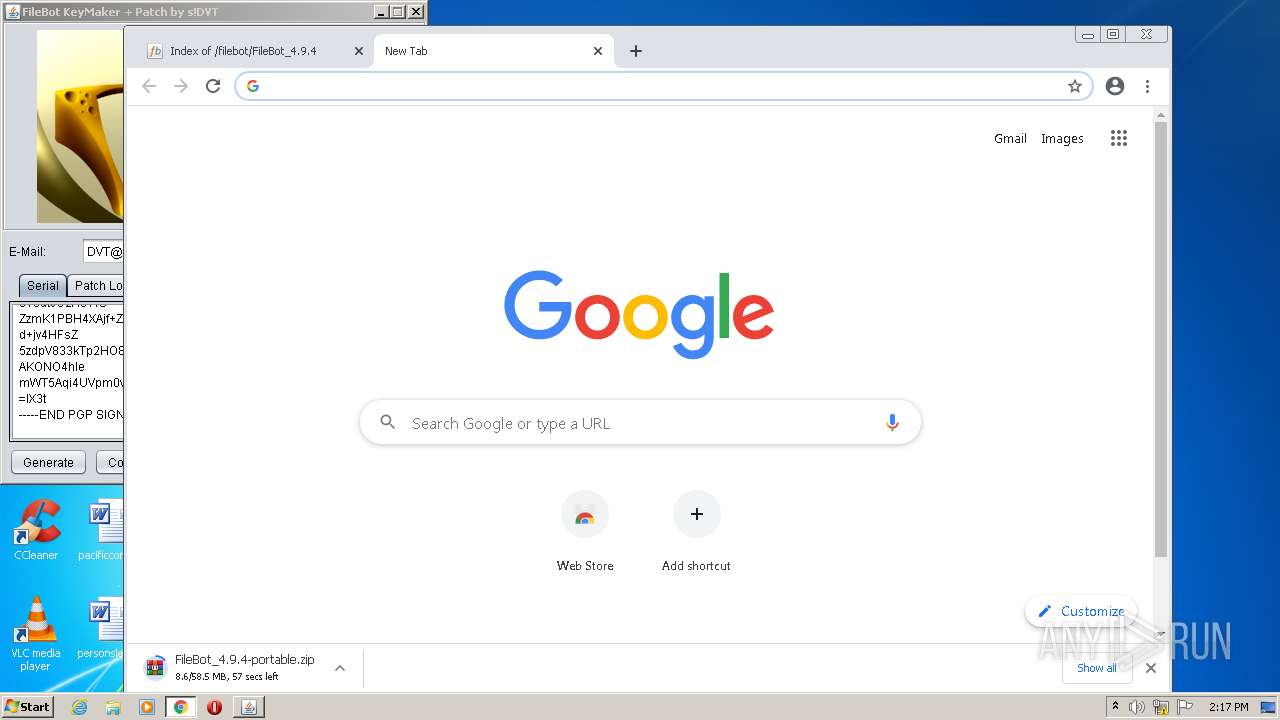Click the Google search box
This screenshot has height=720, width=1280.
(x=640, y=423)
